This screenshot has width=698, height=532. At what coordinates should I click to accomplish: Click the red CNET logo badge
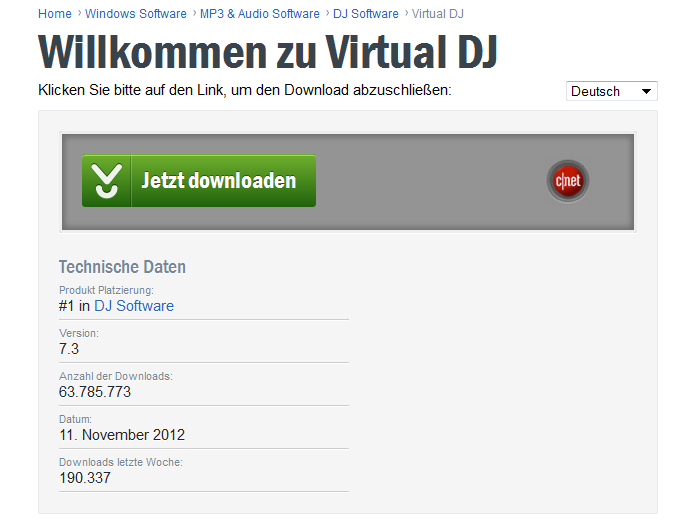pos(568,181)
